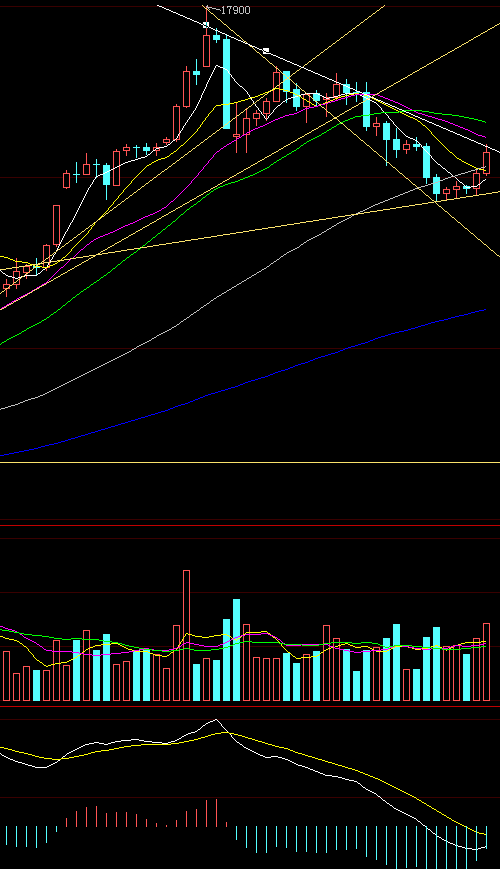Image resolution: width=500 pixels, height=869 pixels.
Task: Select the right end of the green moving average line
Action: pyautogui.click(x=483, y=121)
